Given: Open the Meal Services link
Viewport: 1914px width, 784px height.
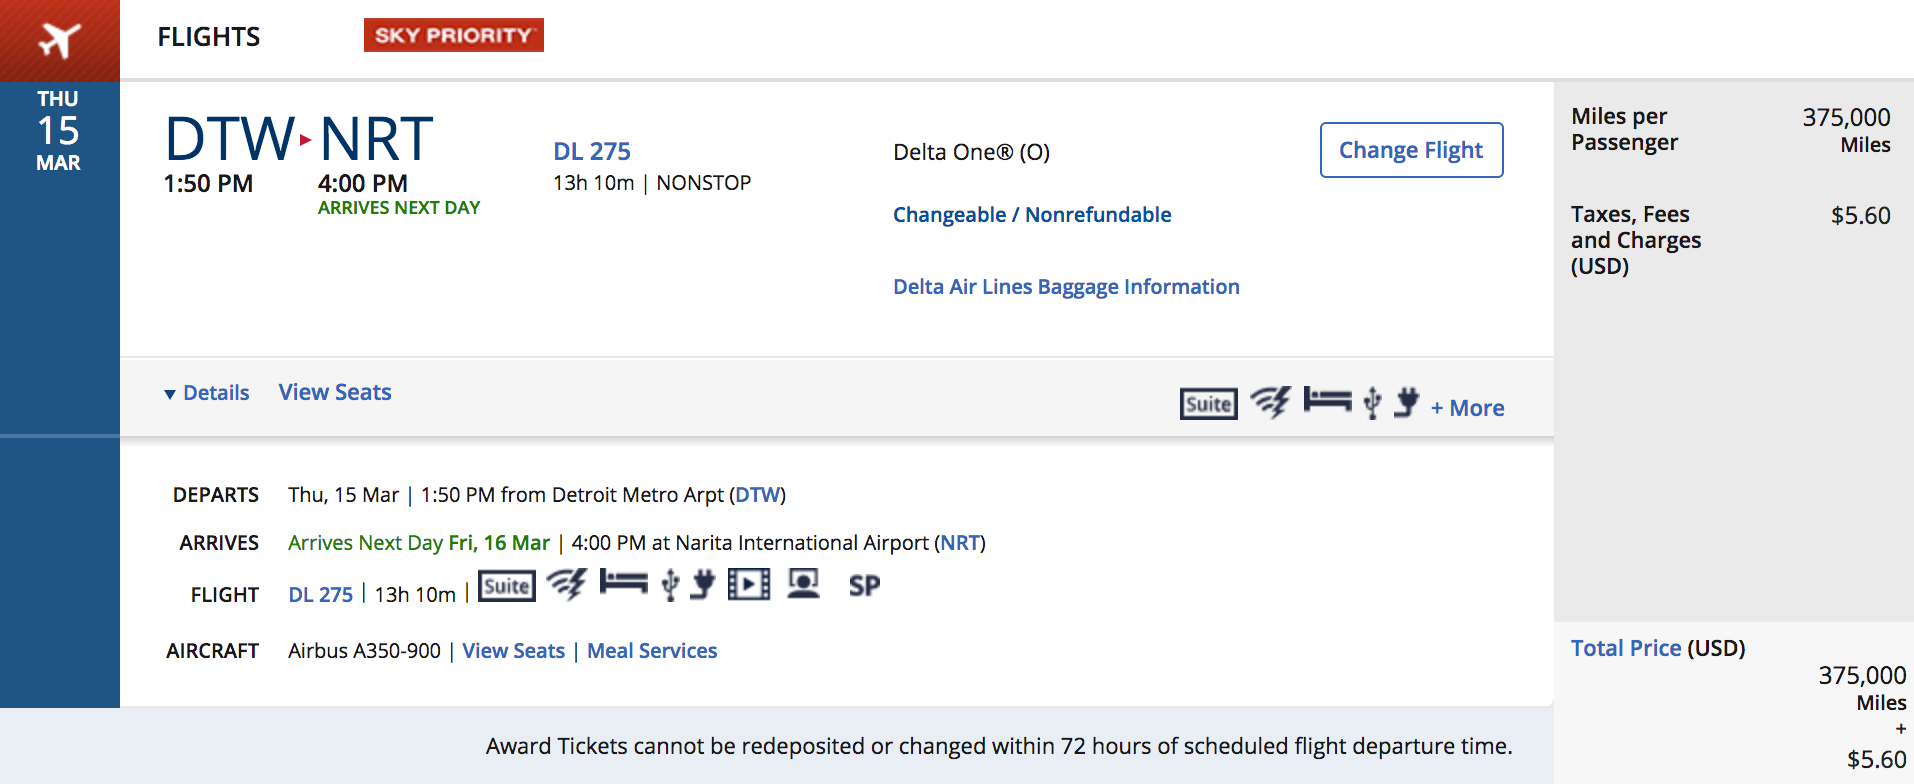Looking at the screenshot, I should [x=652, y=651].
